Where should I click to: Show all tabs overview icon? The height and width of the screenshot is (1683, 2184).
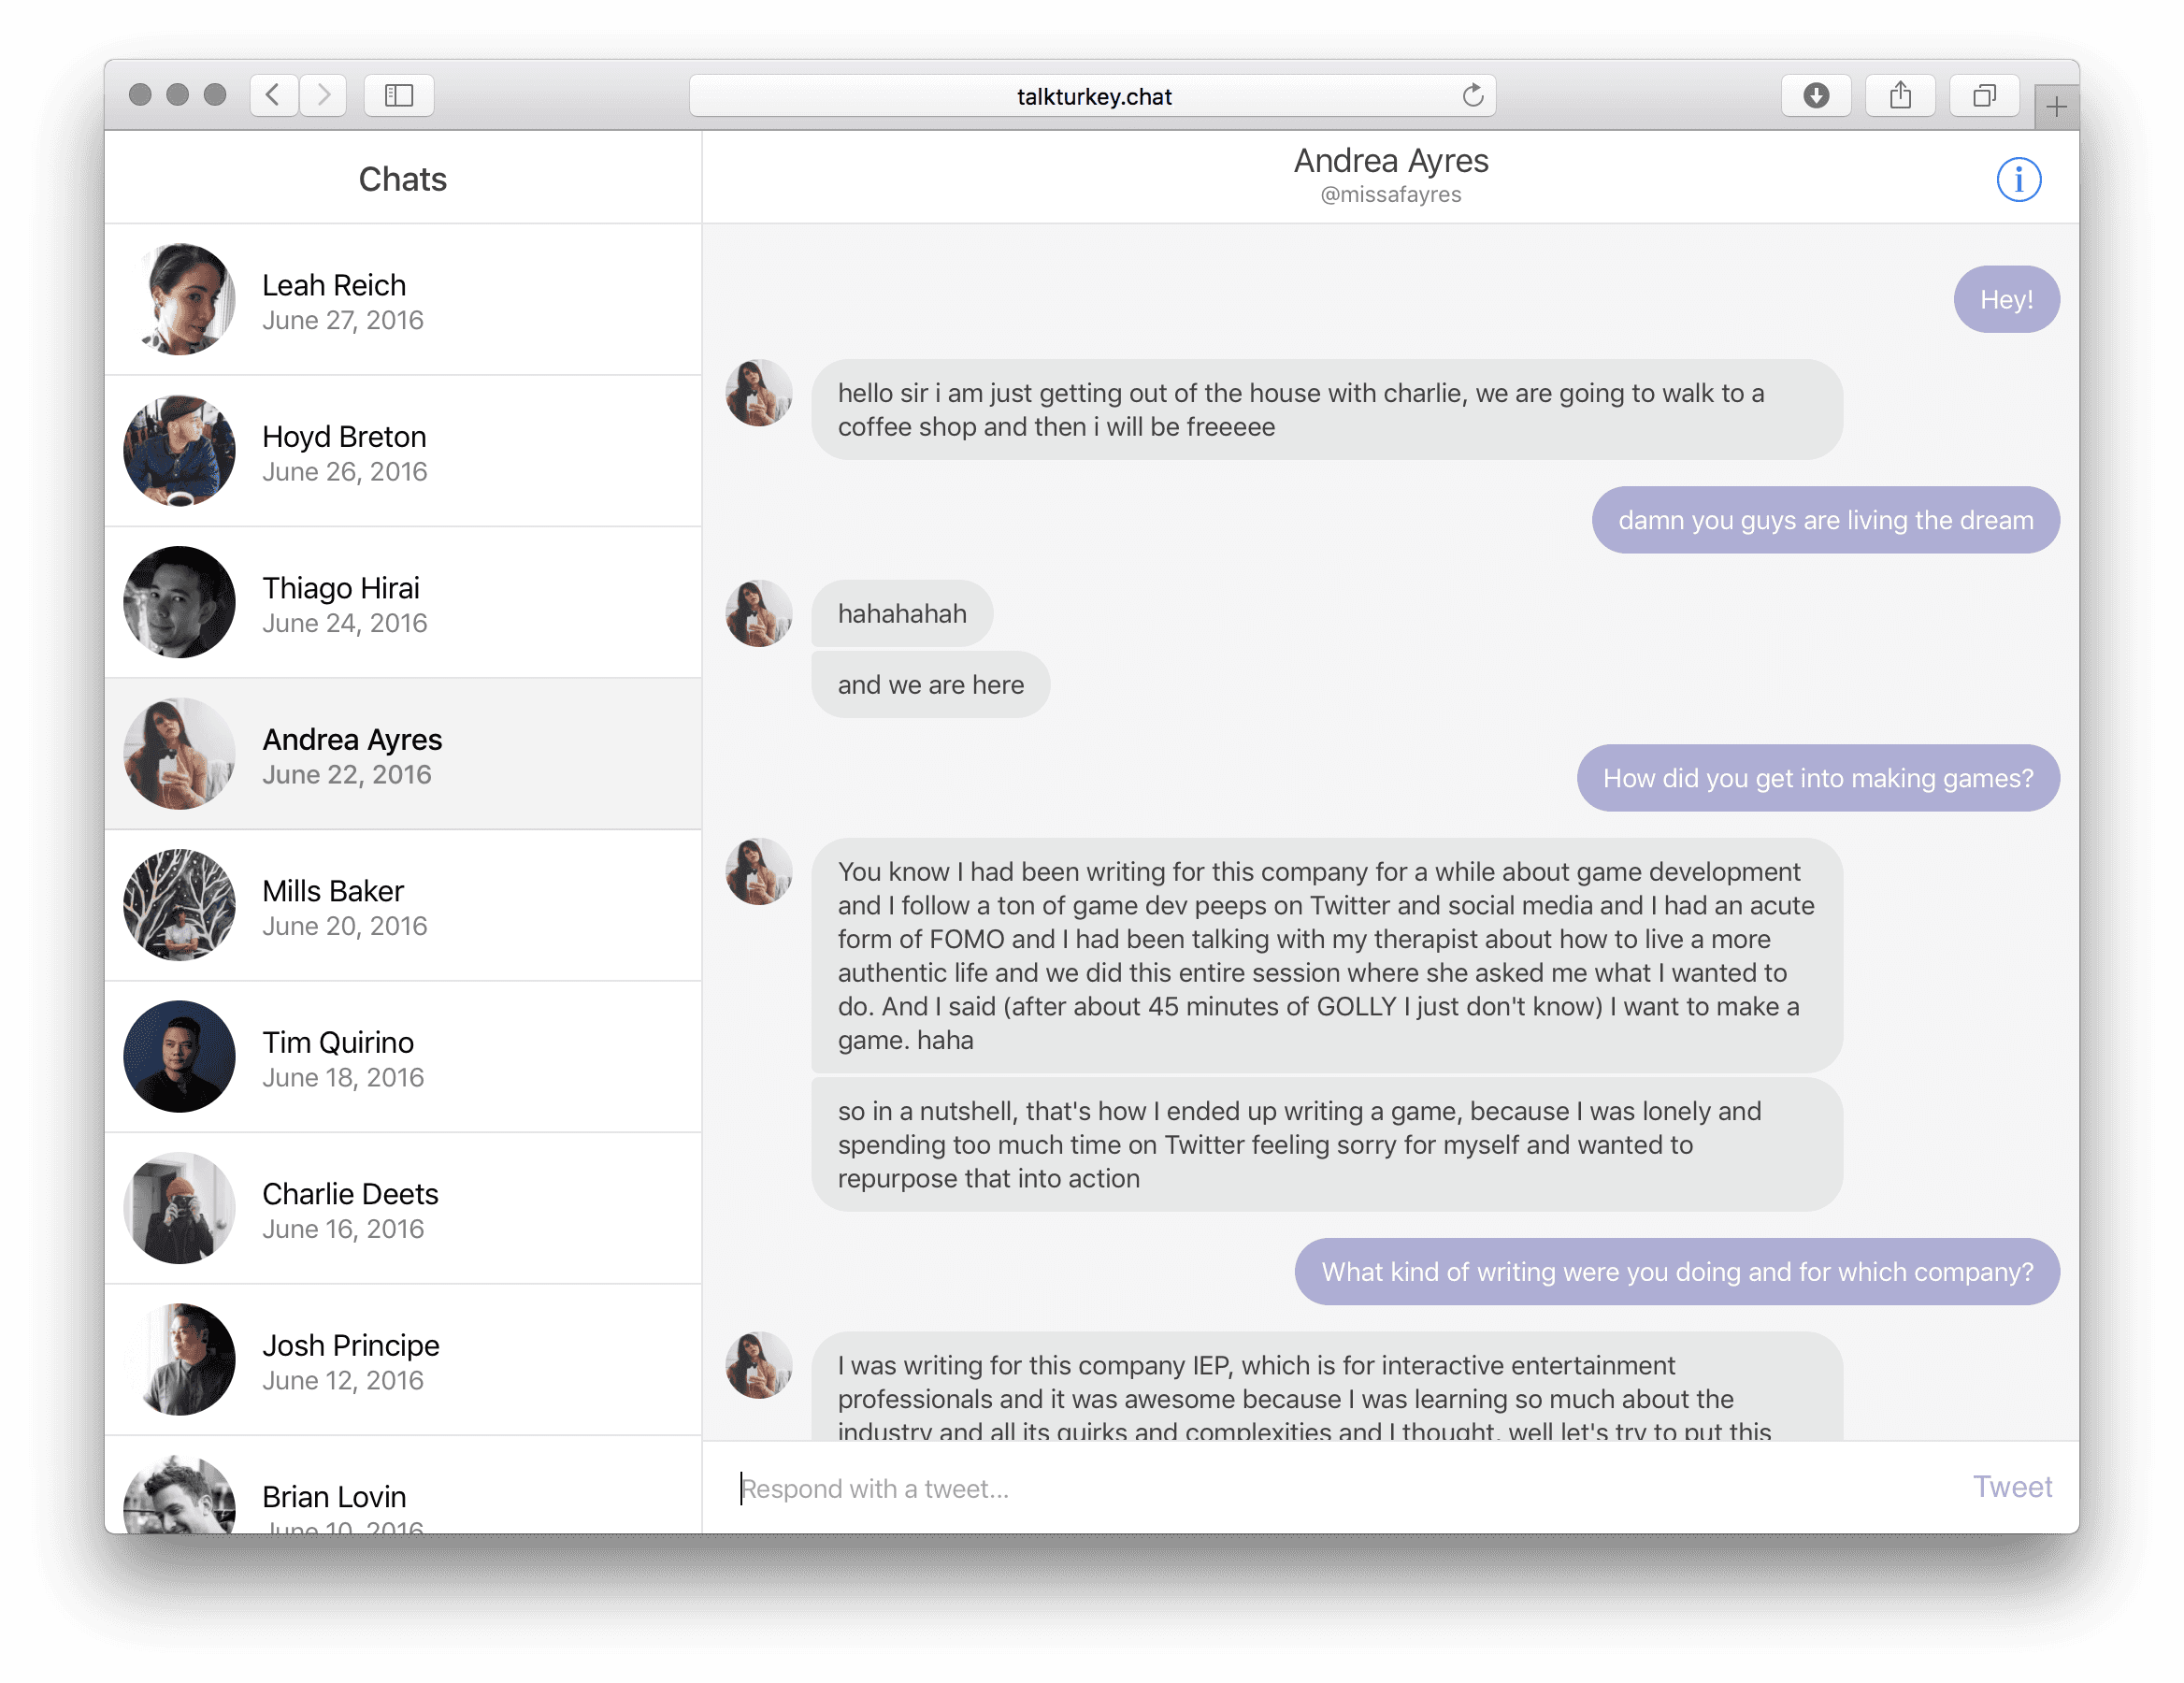[1983, 96]
